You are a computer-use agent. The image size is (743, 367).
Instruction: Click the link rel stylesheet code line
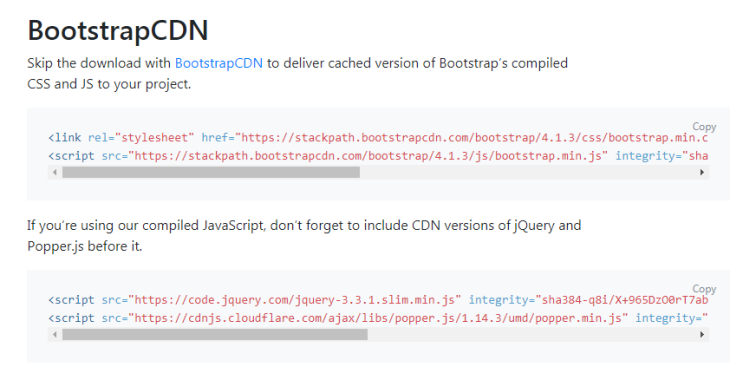[378, 138]
